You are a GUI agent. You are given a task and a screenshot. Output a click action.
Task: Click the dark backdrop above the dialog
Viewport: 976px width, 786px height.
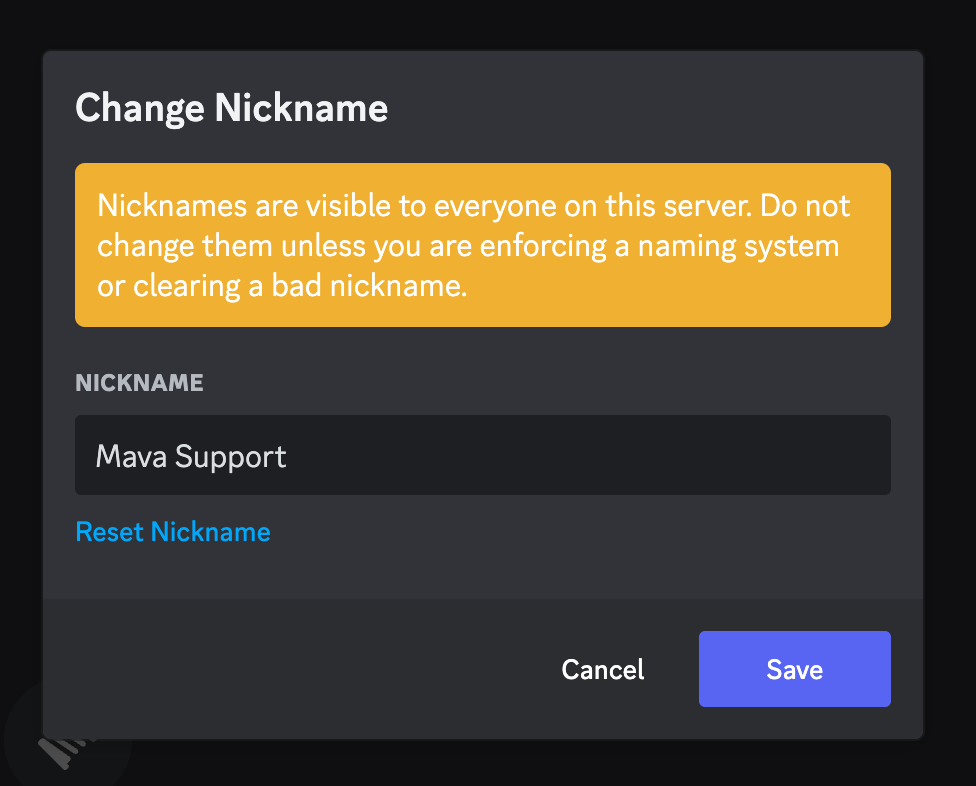click(x=488, y=24)
